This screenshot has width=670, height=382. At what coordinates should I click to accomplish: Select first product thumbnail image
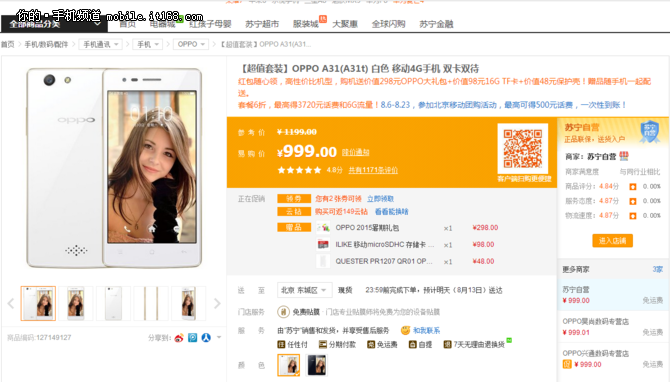[38, 303]
